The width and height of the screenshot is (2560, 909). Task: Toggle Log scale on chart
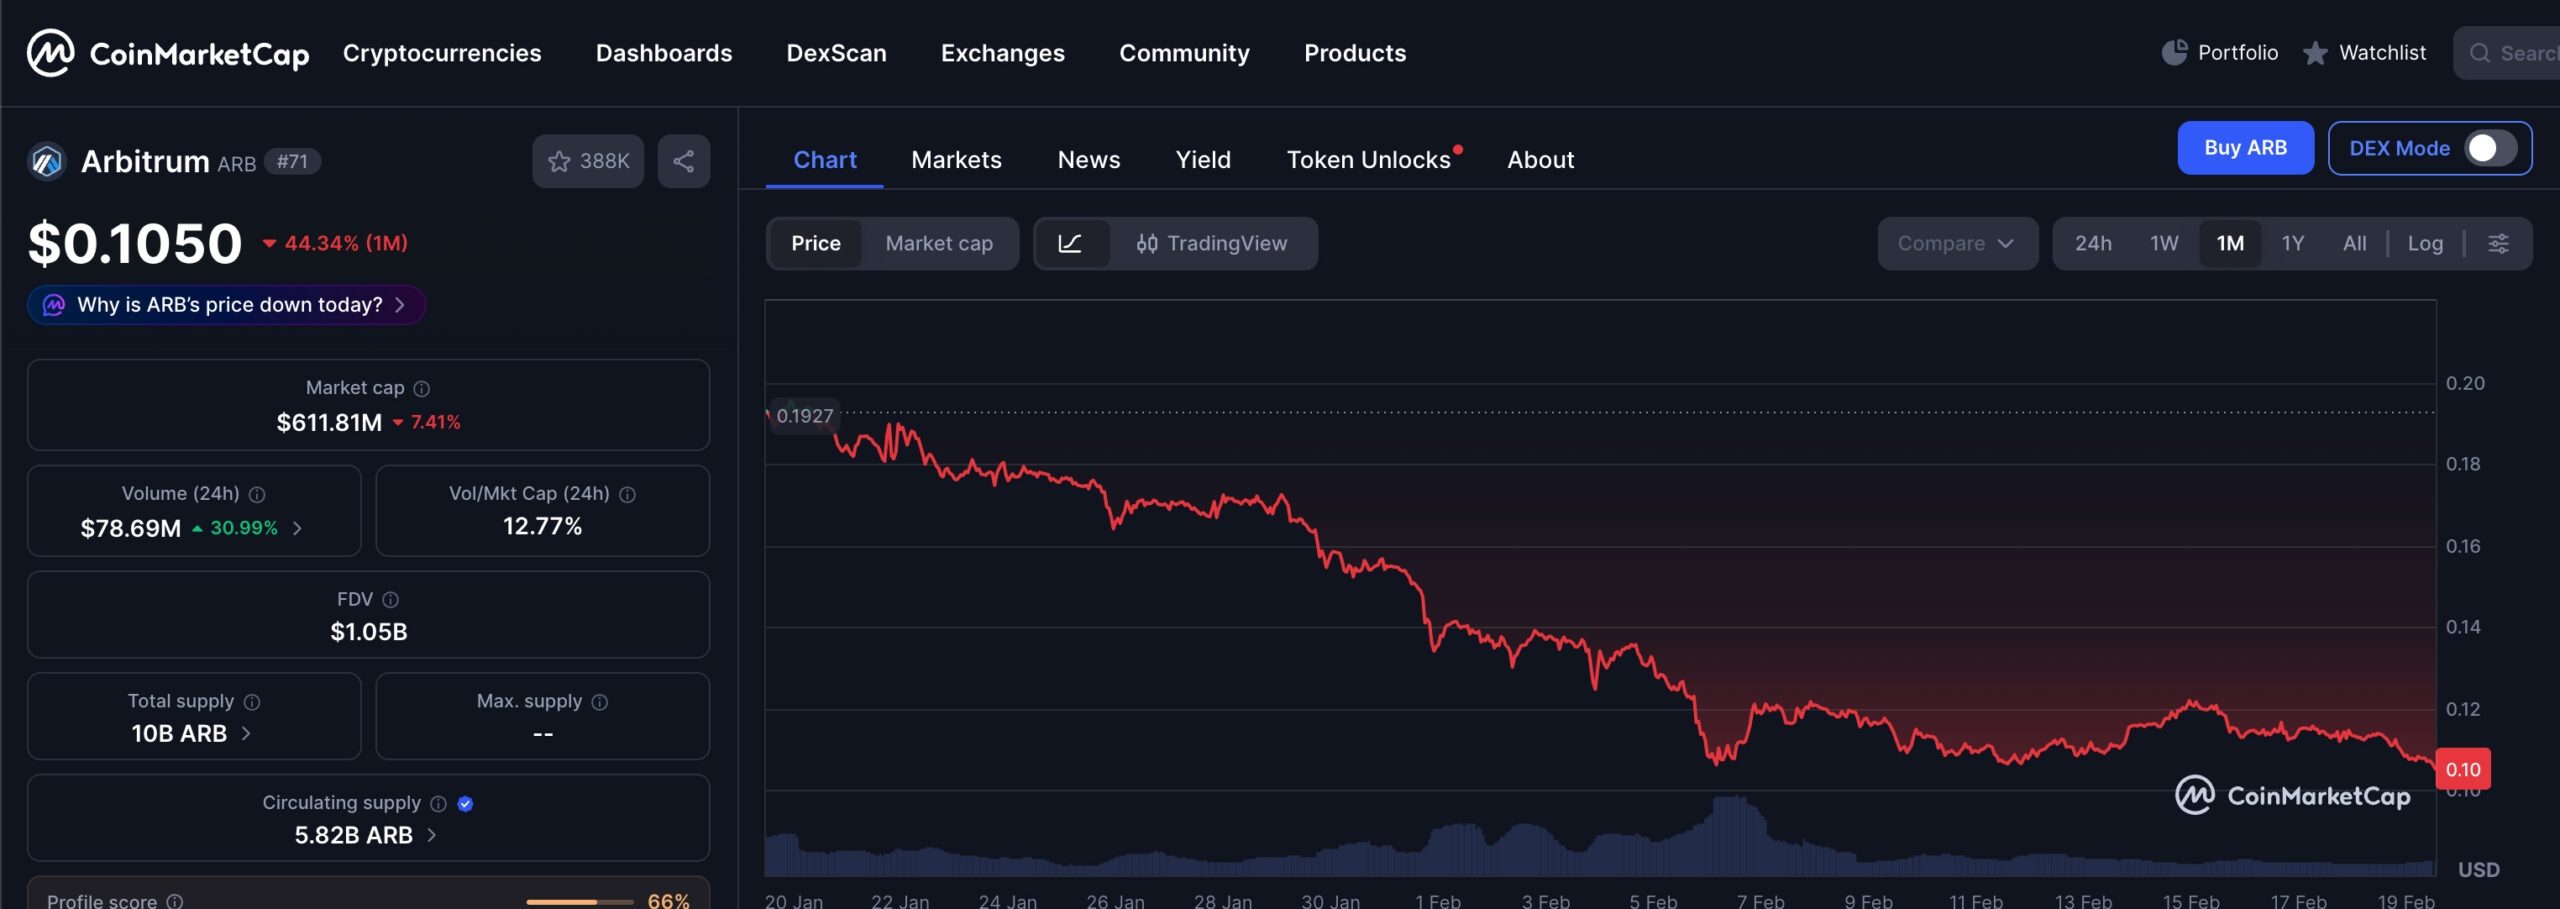2425,243
